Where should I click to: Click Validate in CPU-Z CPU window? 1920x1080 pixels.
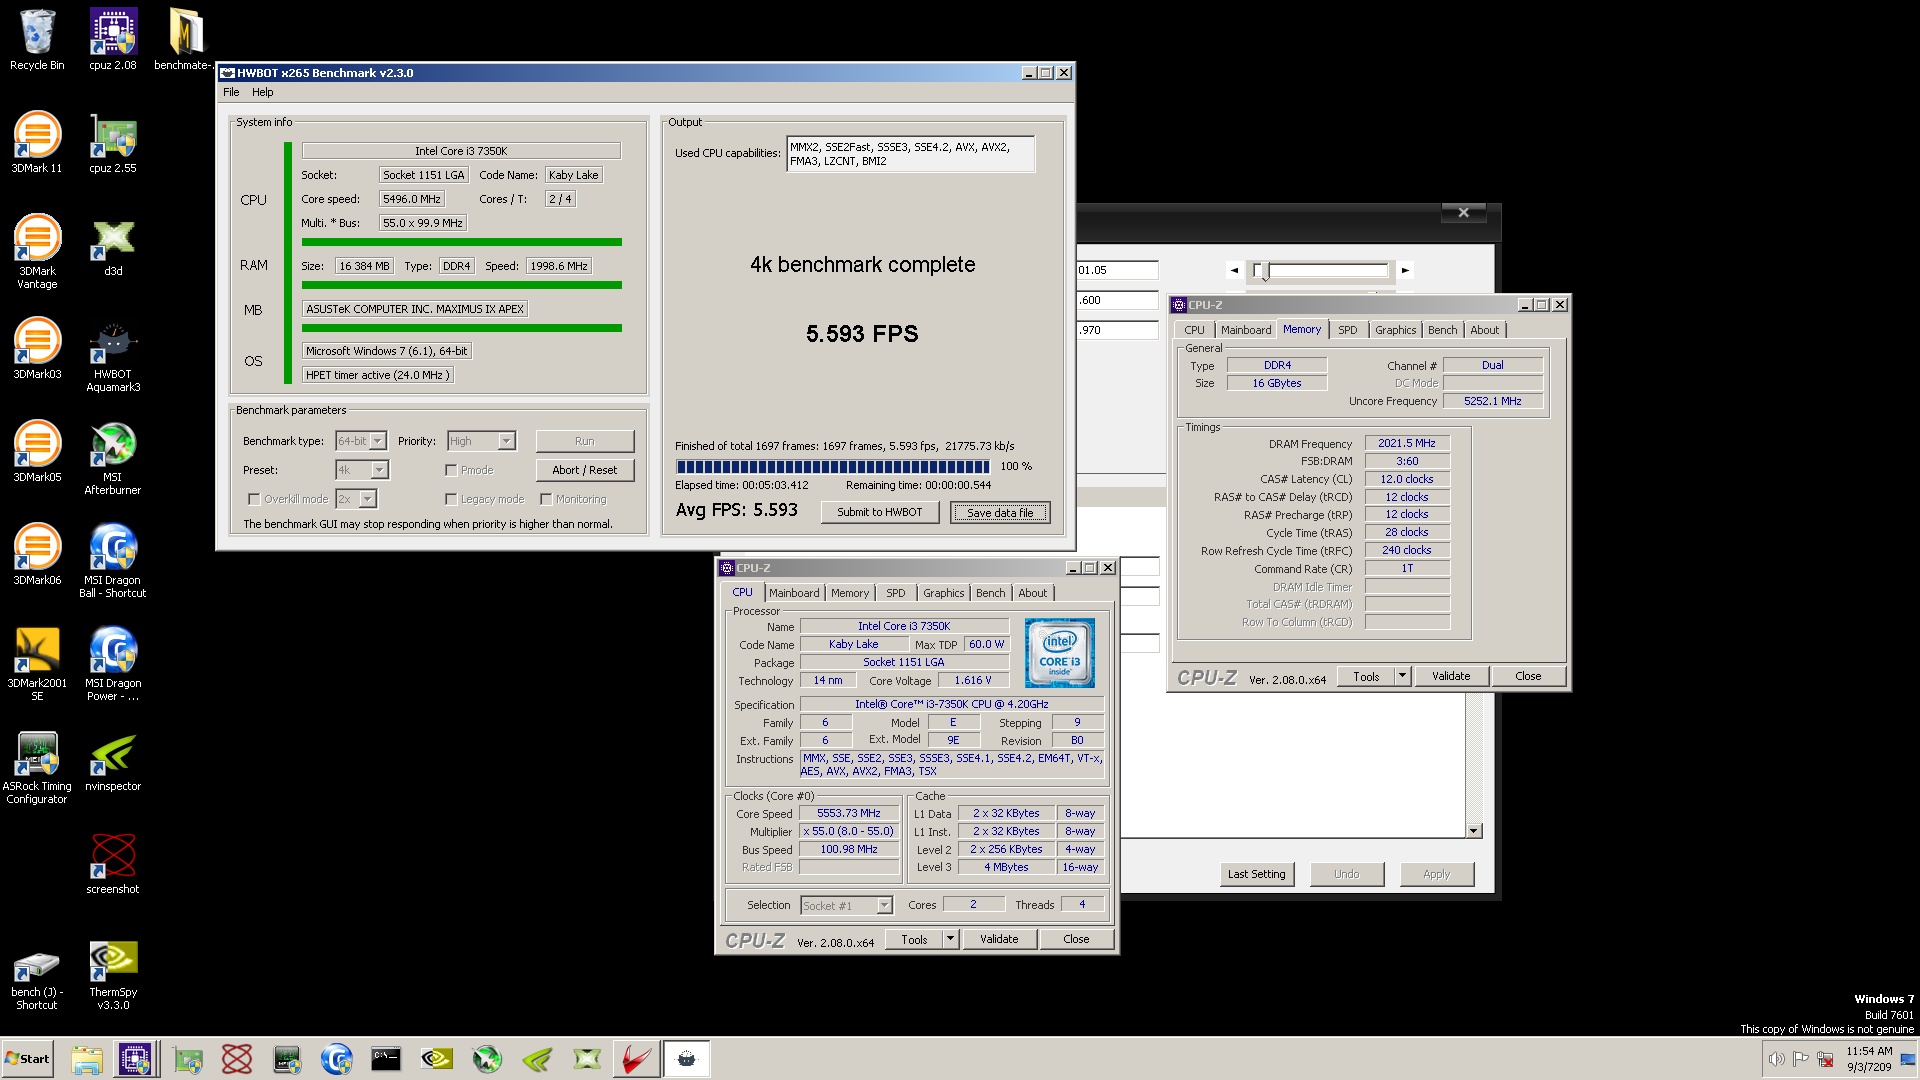pyautogui.click(x=999, y=939)
